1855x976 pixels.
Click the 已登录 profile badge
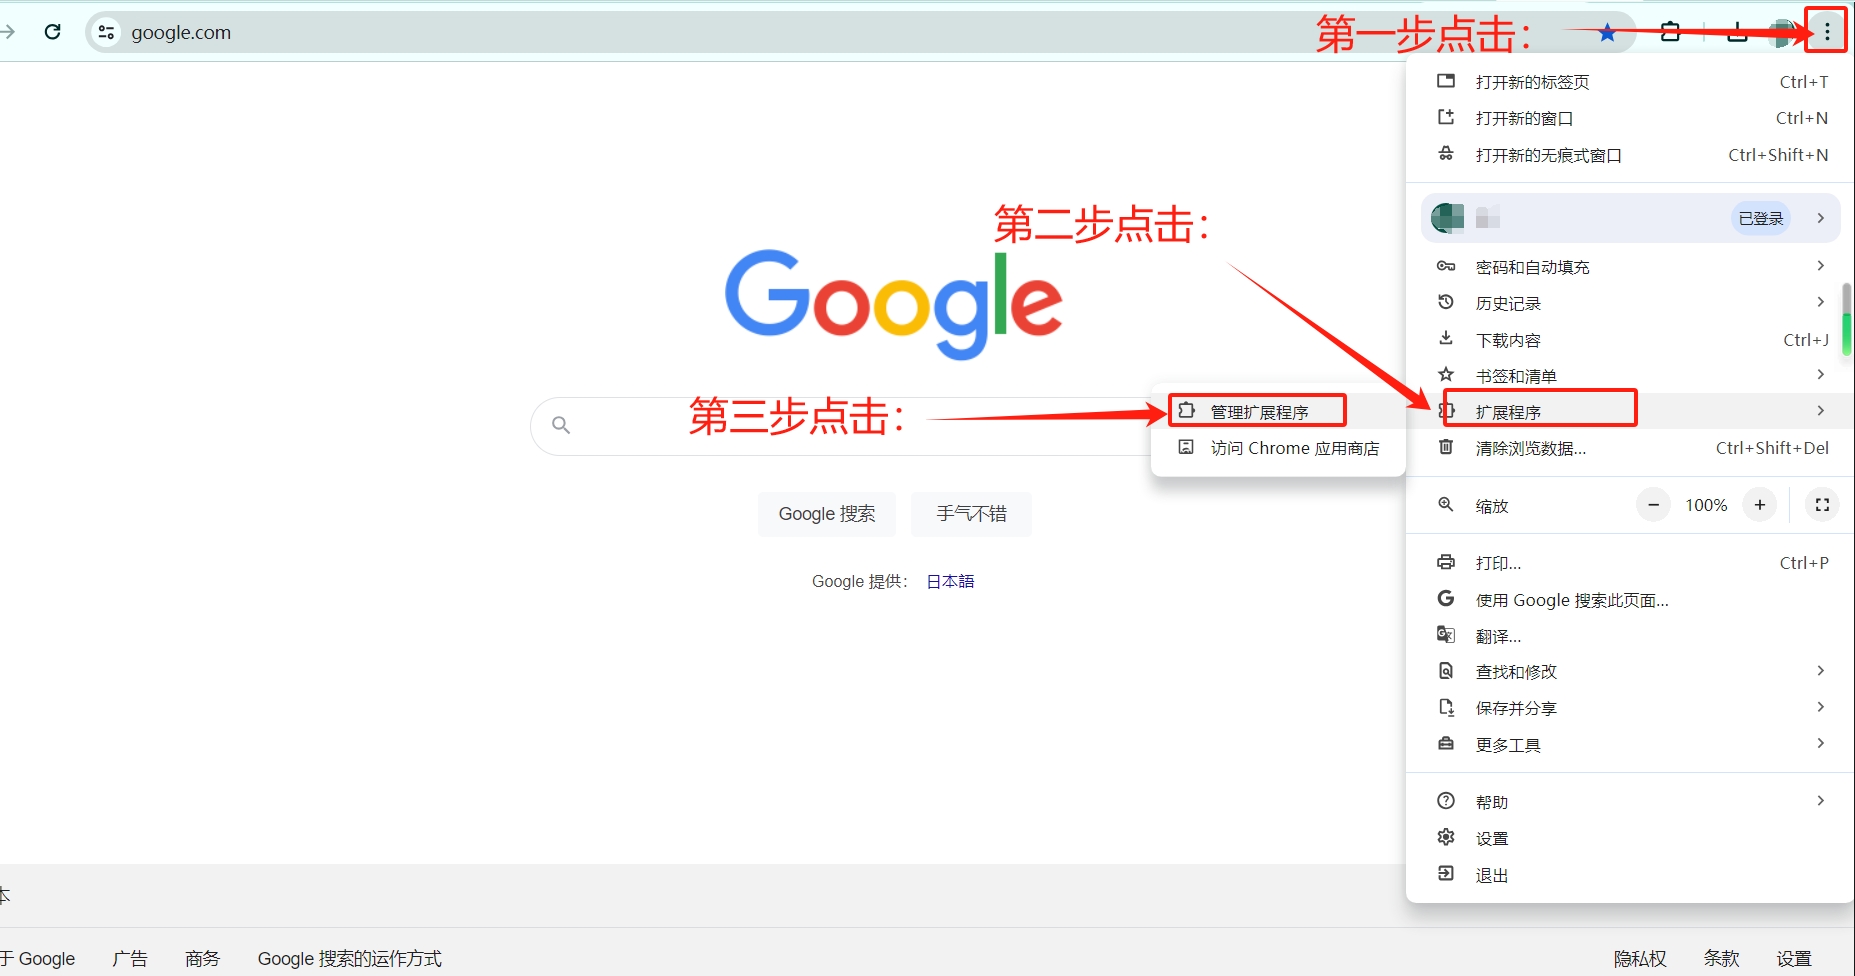pyautogui.click(x=1760, y=218)
